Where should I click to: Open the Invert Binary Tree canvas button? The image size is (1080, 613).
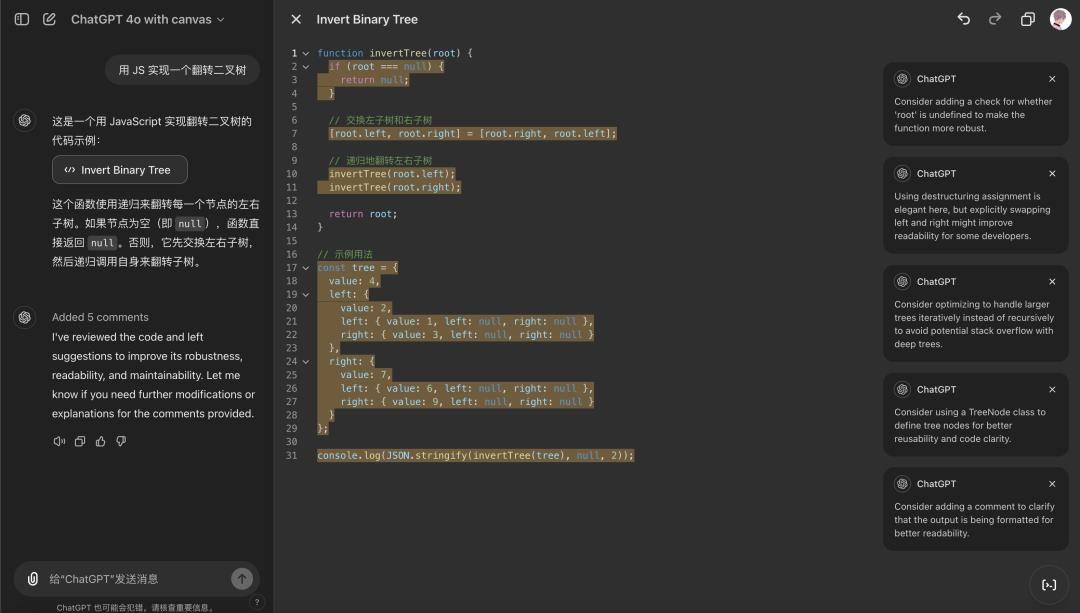120,170
